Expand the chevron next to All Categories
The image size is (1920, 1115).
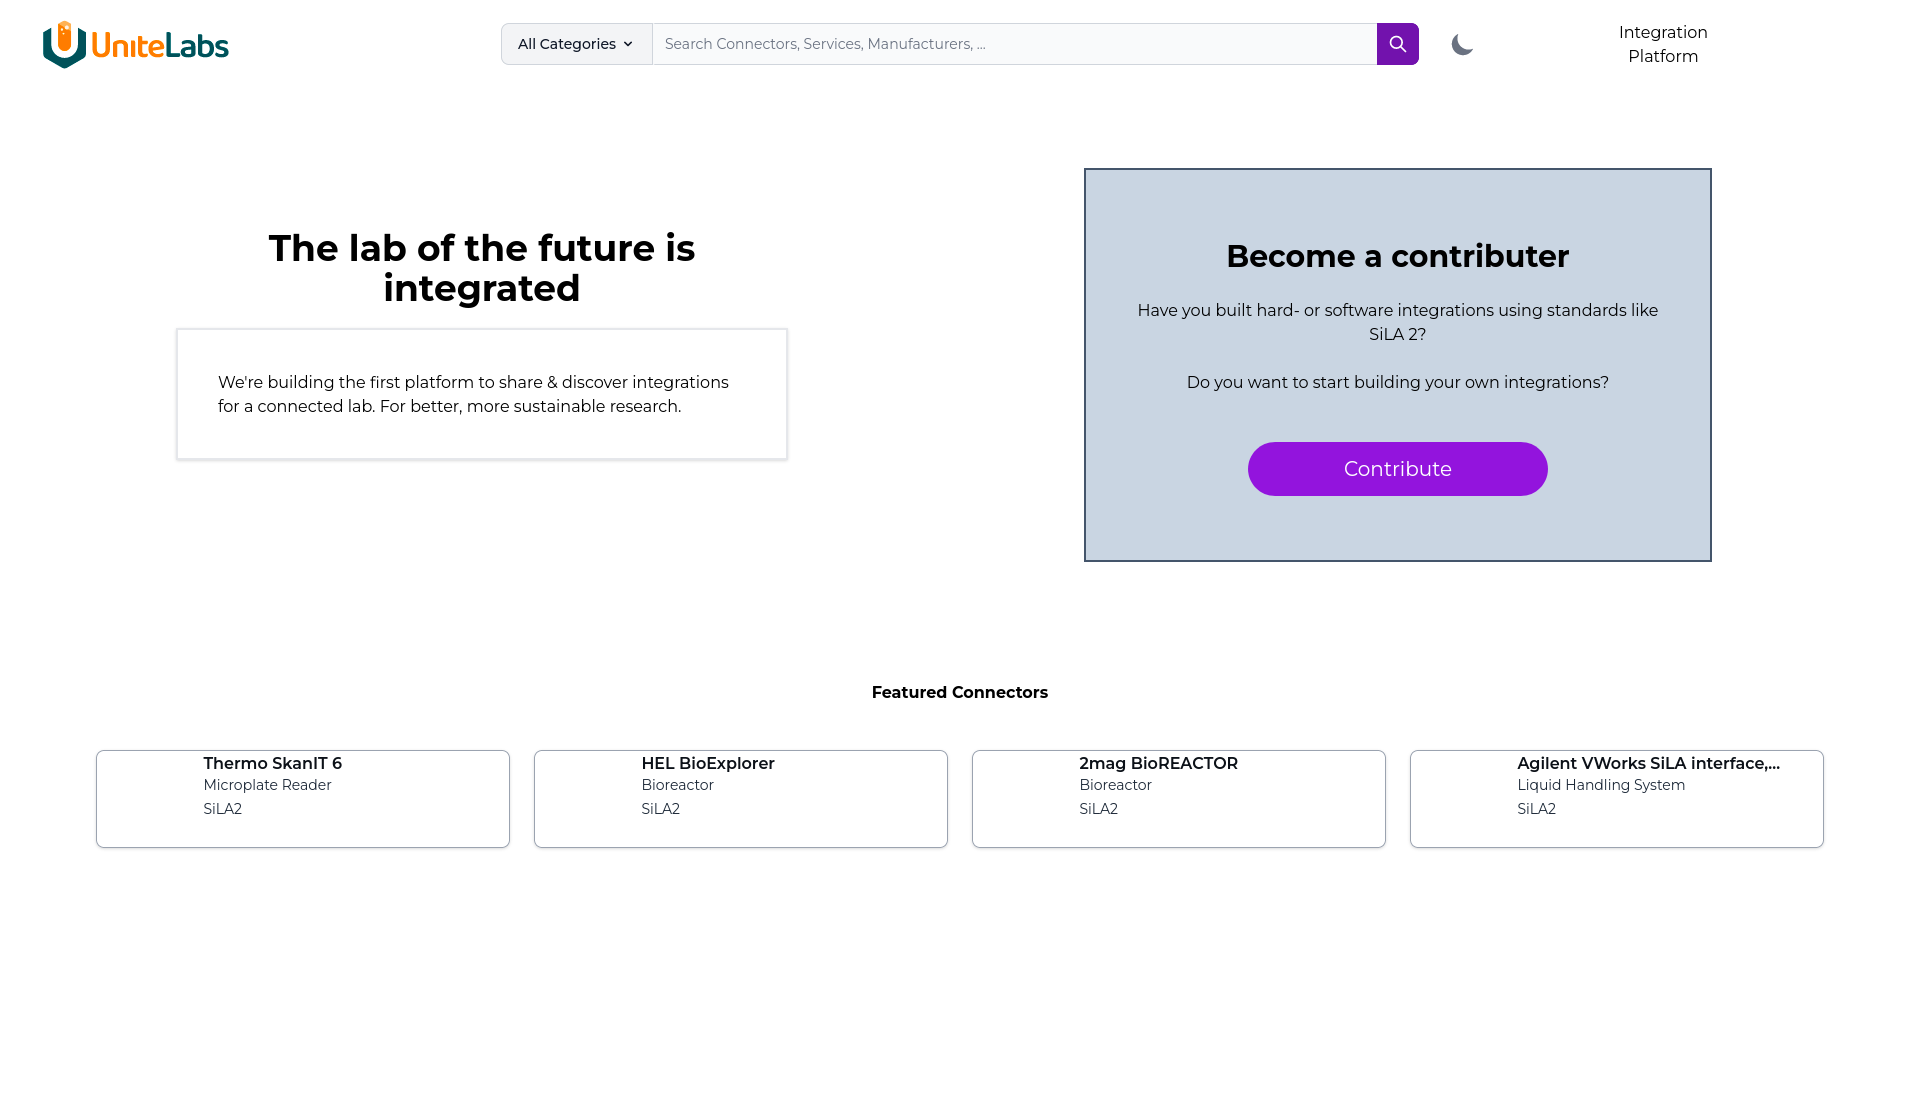pos(628,44)
